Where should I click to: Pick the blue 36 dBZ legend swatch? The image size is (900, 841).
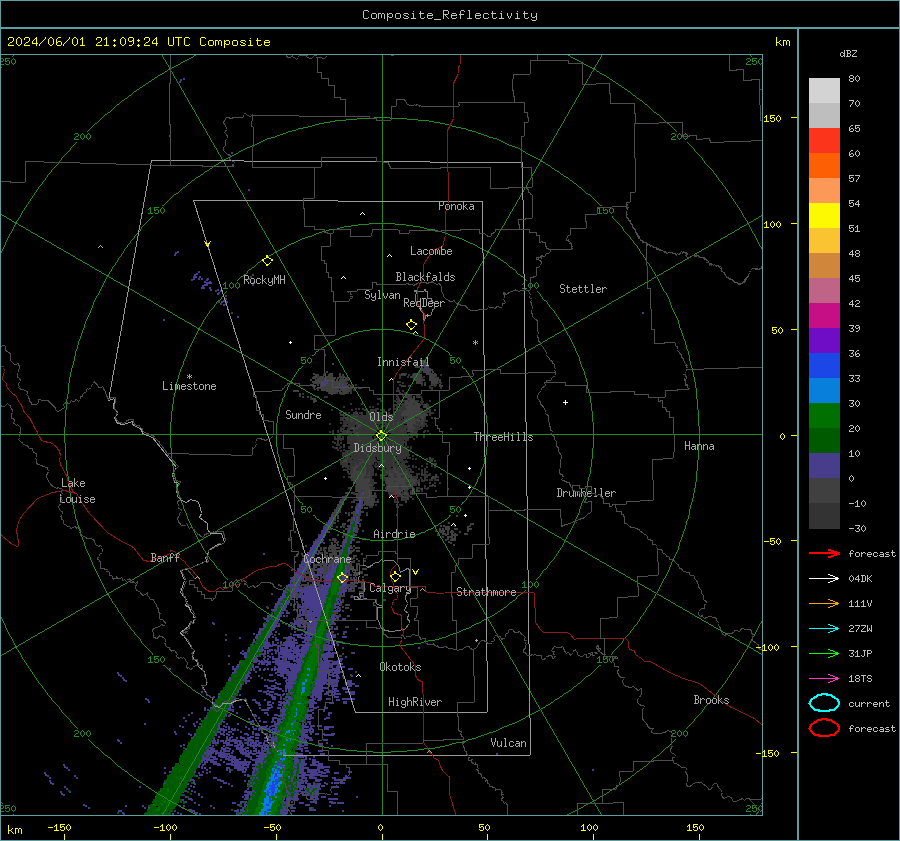point(824,365)
